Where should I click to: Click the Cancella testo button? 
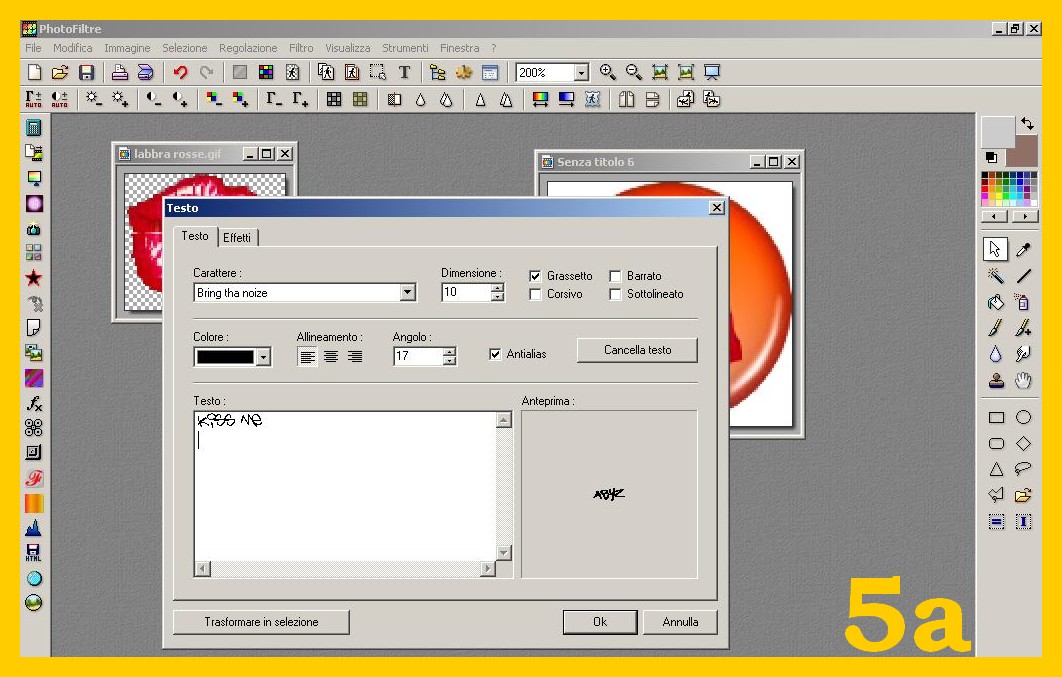(x=637, y=350)
